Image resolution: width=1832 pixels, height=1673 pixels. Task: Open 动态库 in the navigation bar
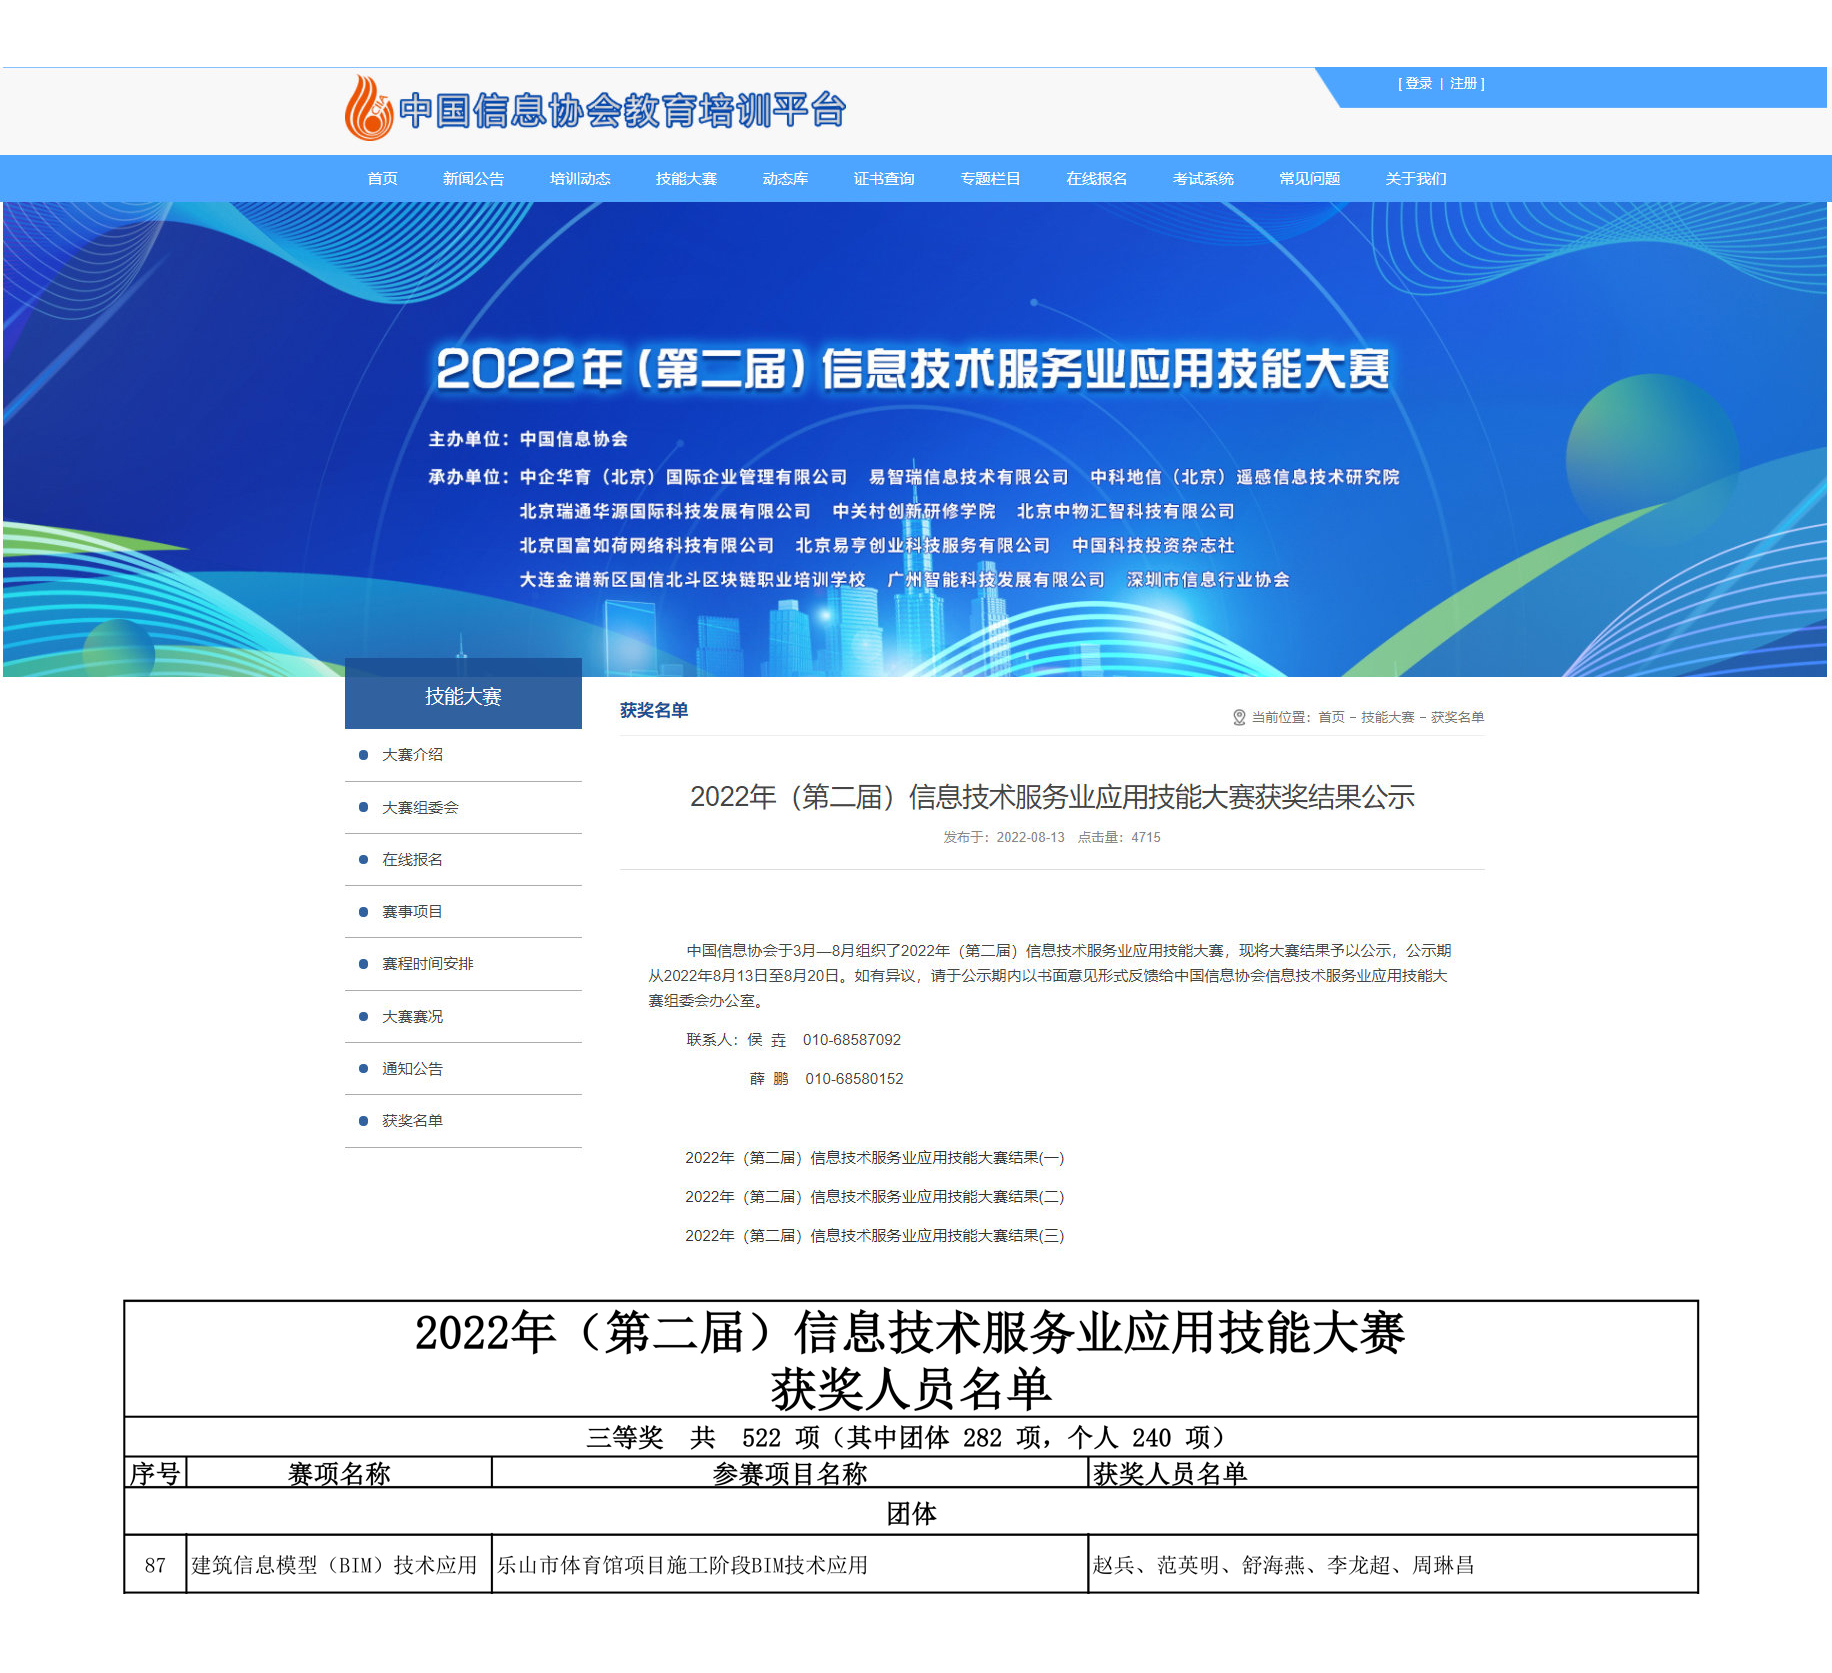click(x=785, y=178)
